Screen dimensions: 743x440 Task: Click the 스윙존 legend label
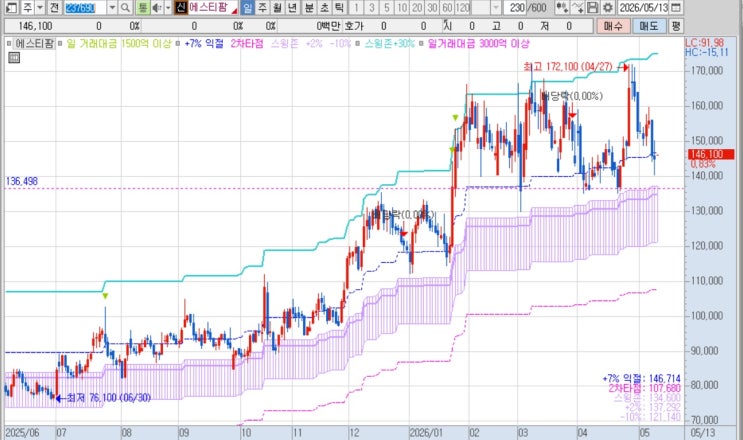pyautogui.click(x=285, y=44)
